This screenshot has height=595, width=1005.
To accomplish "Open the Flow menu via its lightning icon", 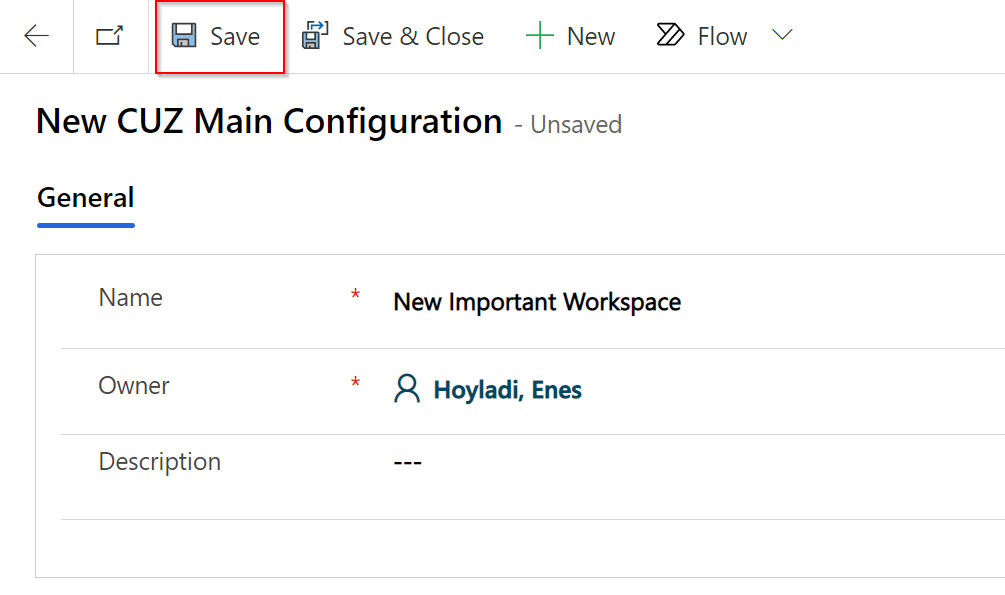I will pyautogui.click(x=668, y=35).
